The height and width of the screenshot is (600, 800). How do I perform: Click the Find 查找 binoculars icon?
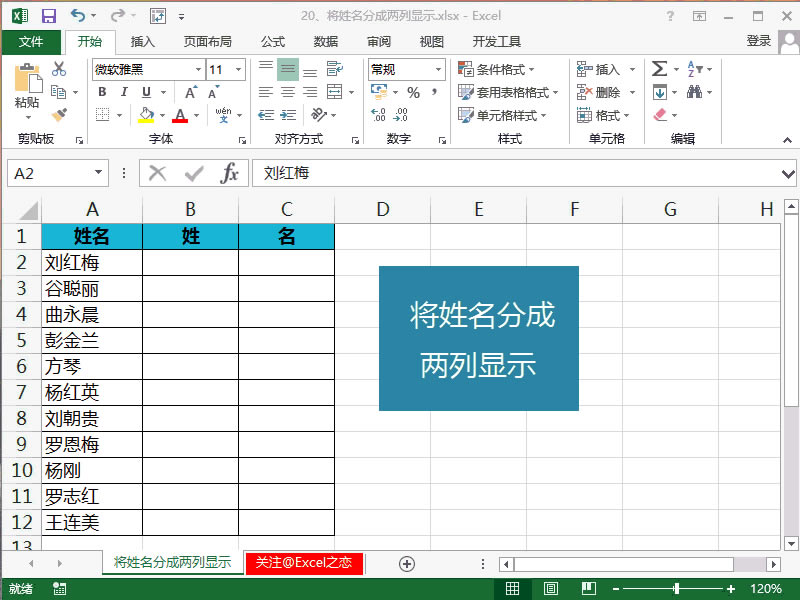tap(695, 92)
